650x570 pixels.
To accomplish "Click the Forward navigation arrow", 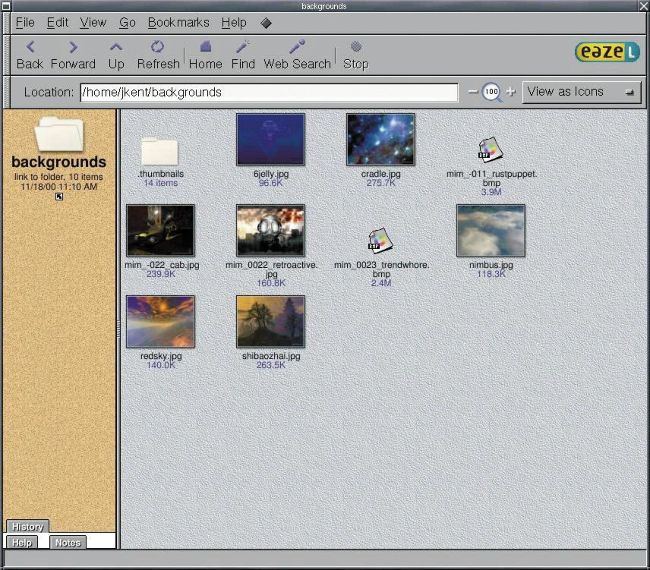I will 73,54.
